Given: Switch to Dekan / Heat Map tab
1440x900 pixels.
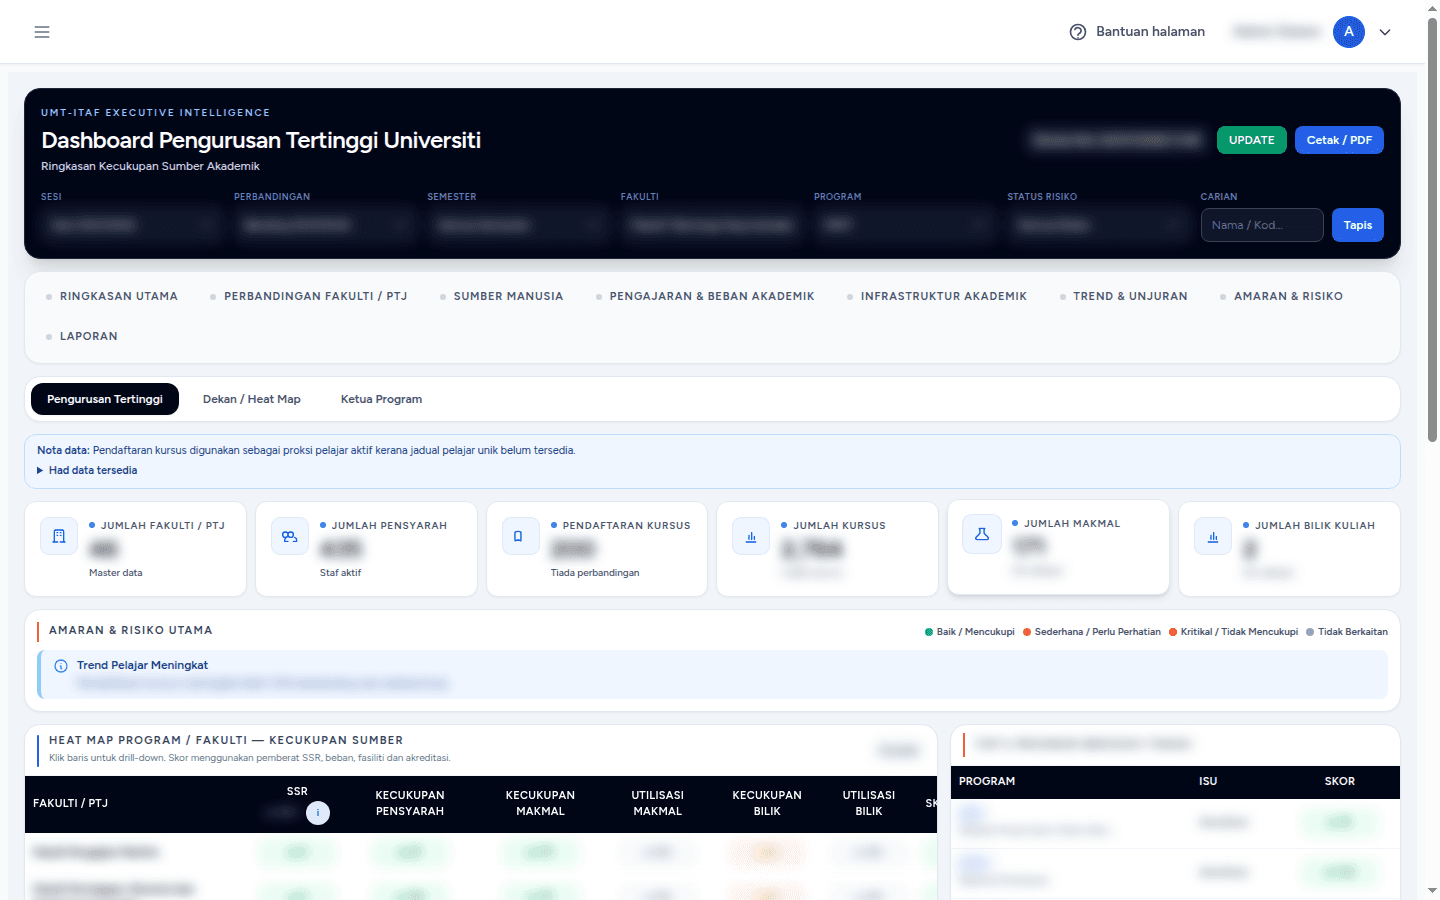Looking at the screenshot, I should [252, 399].
